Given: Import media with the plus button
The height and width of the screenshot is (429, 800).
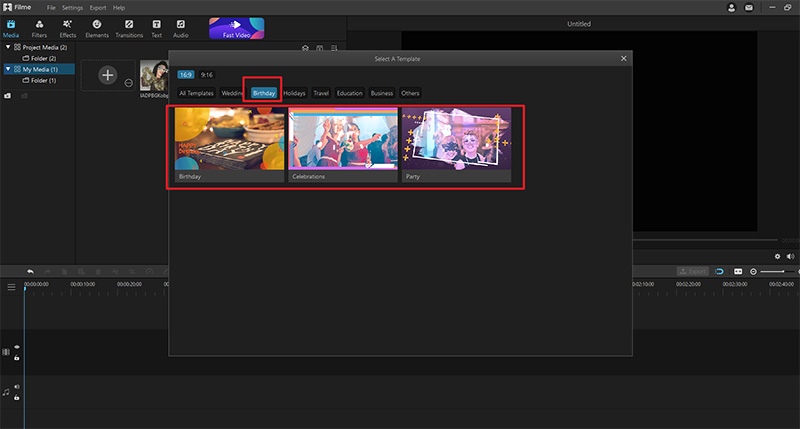Looking at the screenshot, I should [x=107, y=75].
